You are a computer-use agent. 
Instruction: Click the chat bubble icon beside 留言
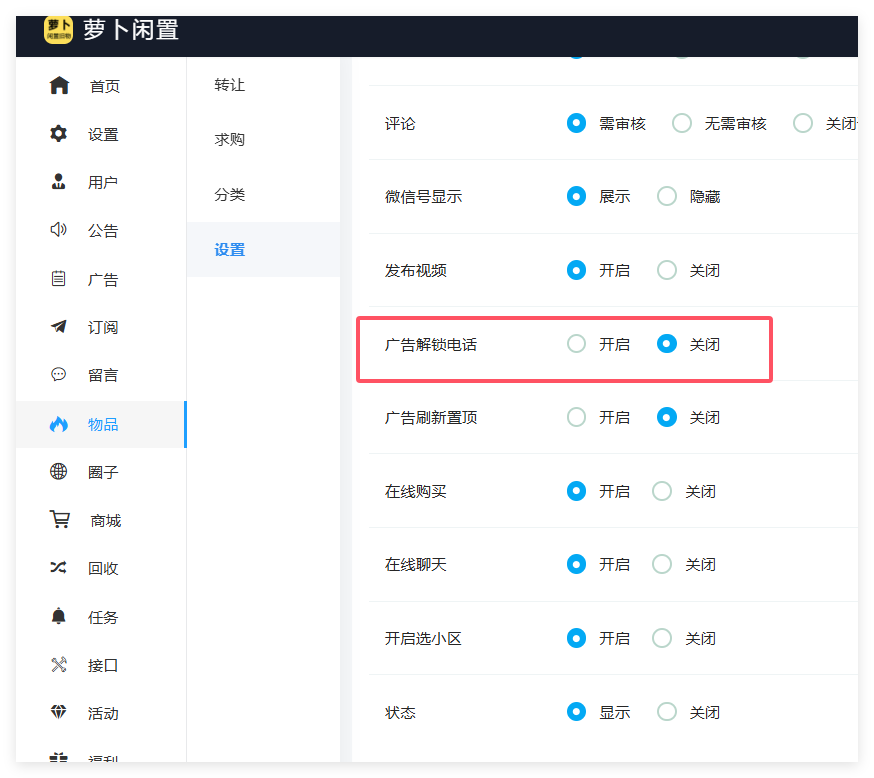coord(59,375)
